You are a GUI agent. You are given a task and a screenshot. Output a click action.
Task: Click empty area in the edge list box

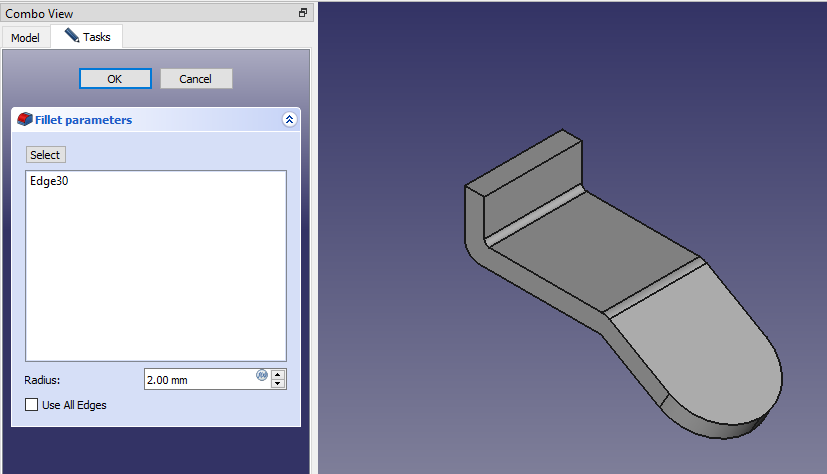(x=155, y=280)
